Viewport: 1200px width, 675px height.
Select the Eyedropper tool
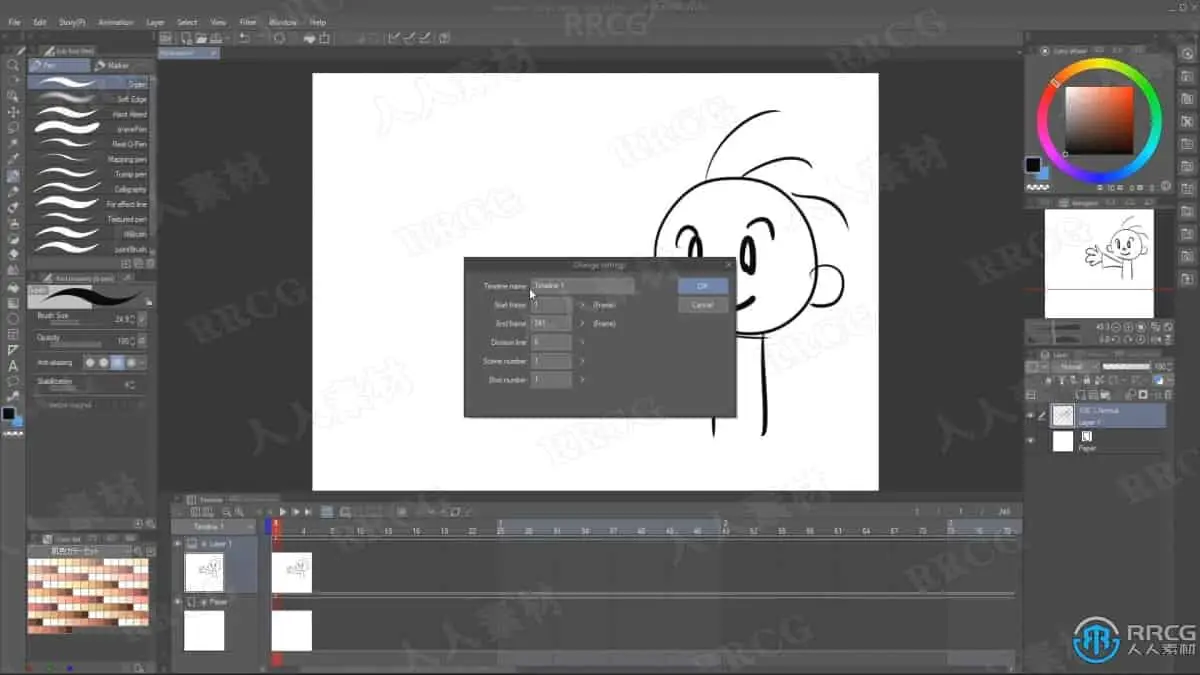tap(13, 159)
